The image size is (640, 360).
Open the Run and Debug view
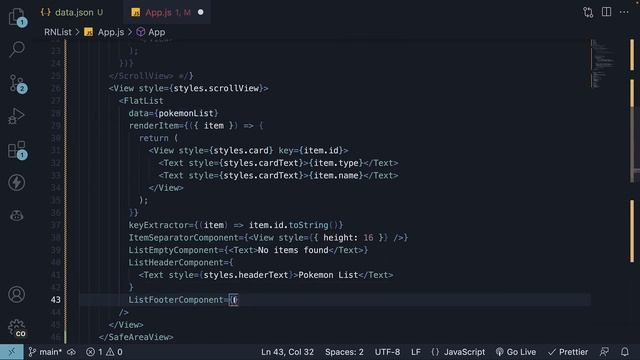tap(17, 116)
